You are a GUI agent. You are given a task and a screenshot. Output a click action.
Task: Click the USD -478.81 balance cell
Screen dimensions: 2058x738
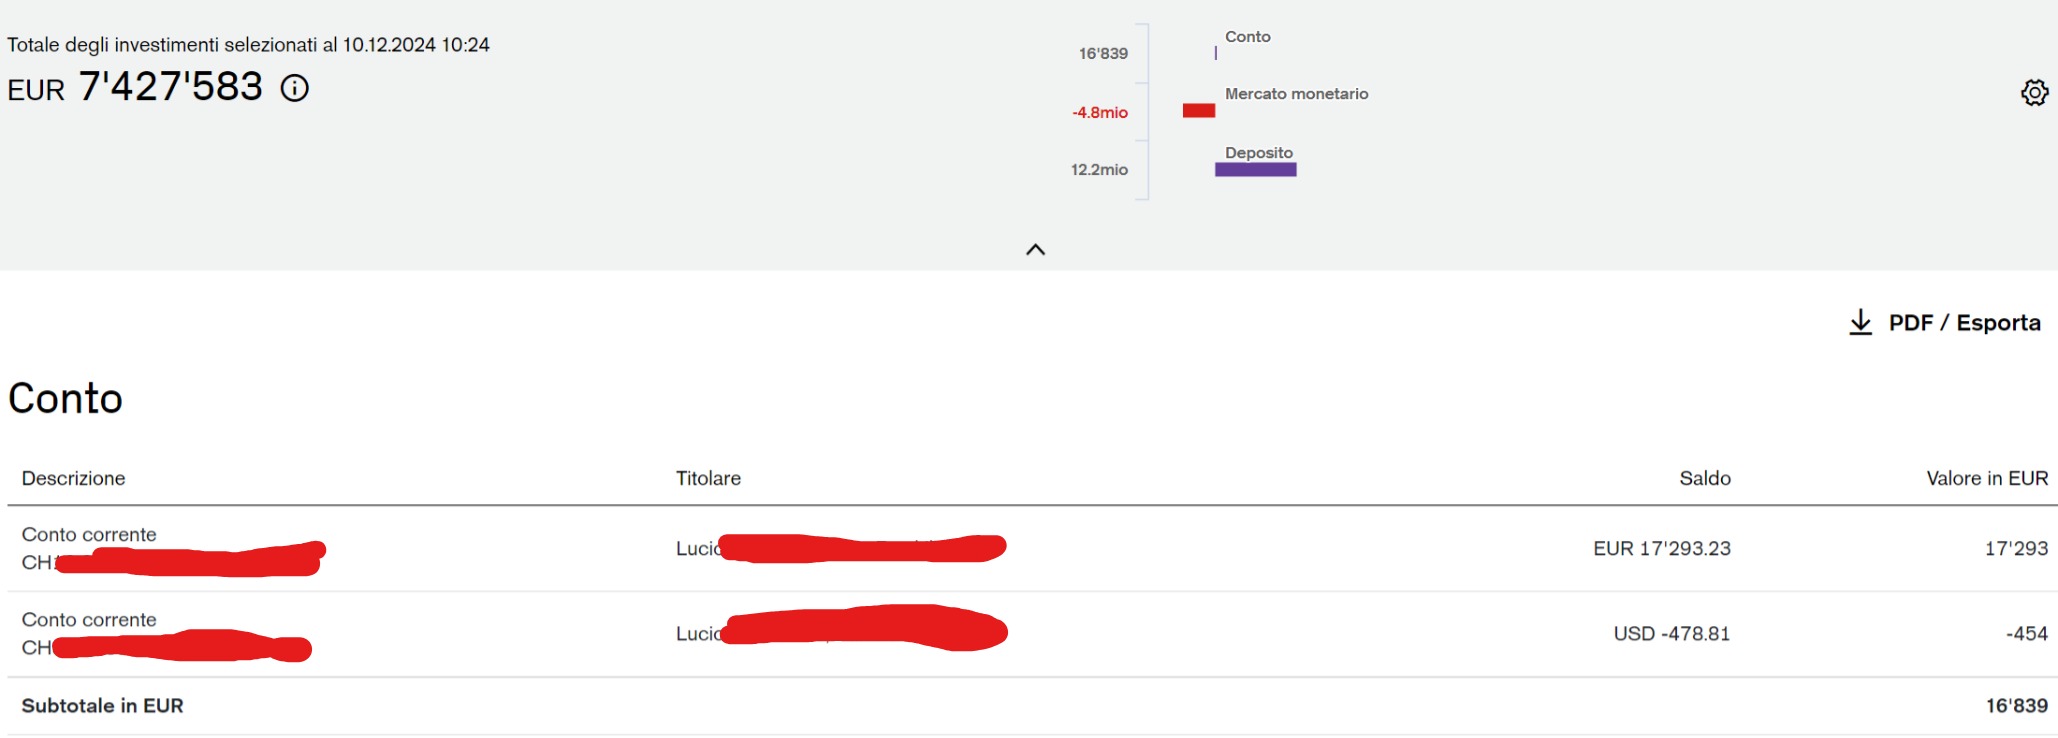click(x=1671, y=634)
